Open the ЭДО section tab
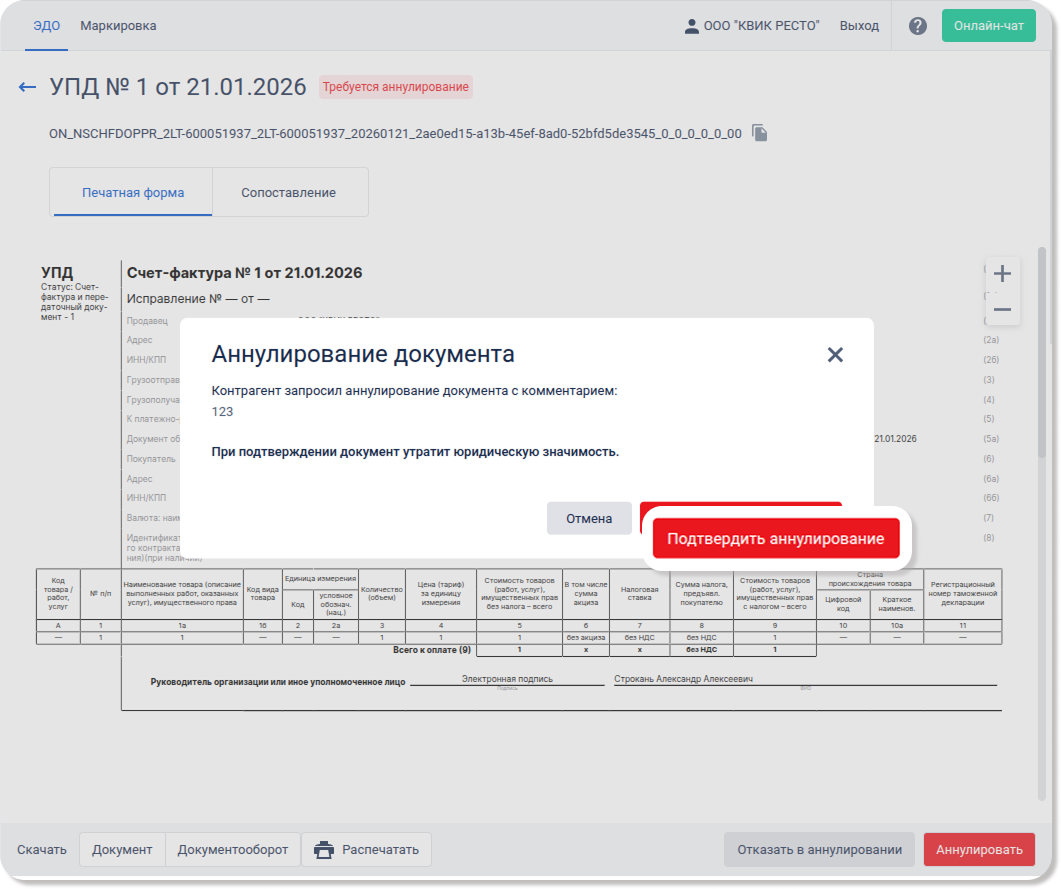 [47, 26]
